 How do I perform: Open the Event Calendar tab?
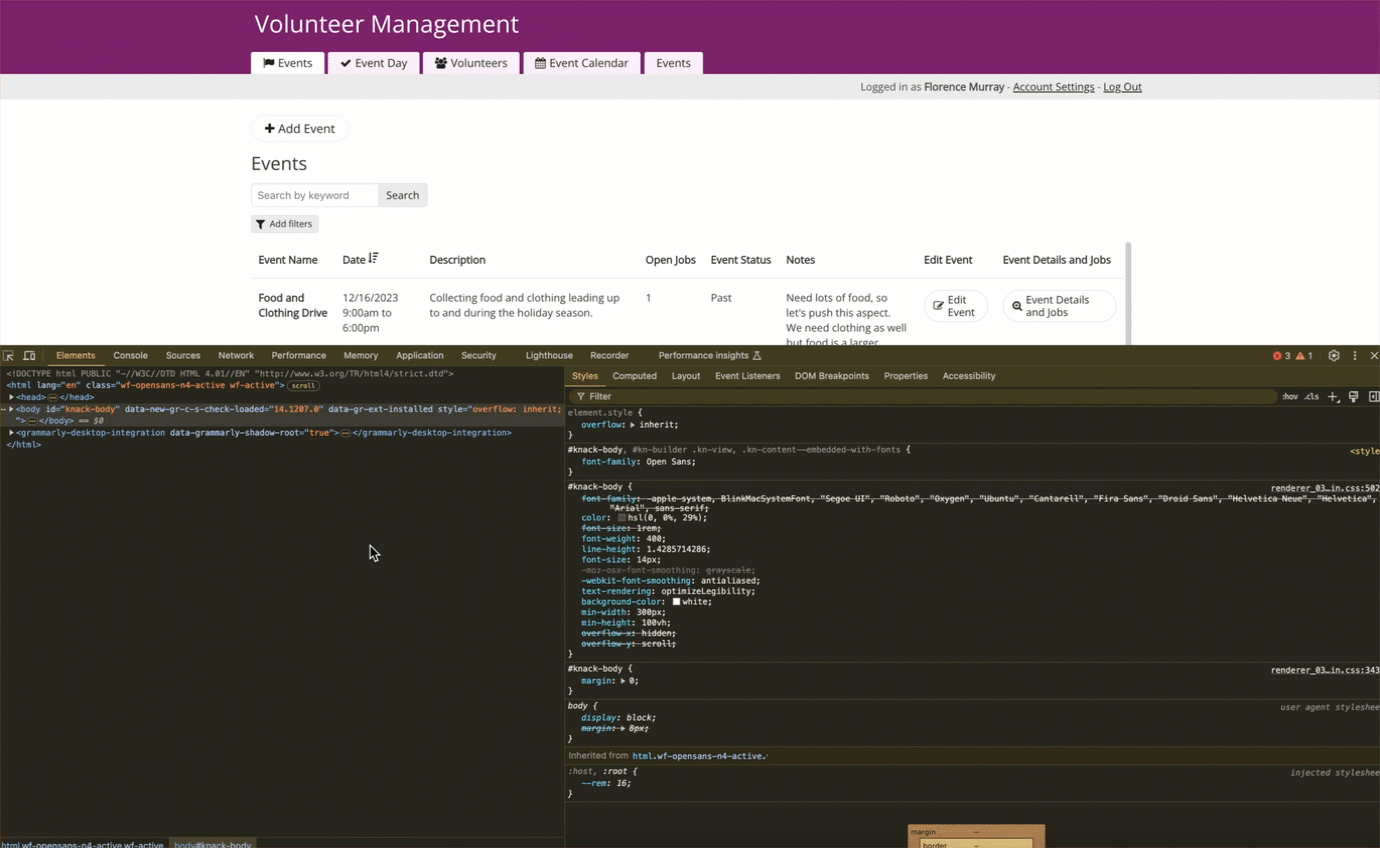[581, 63]
